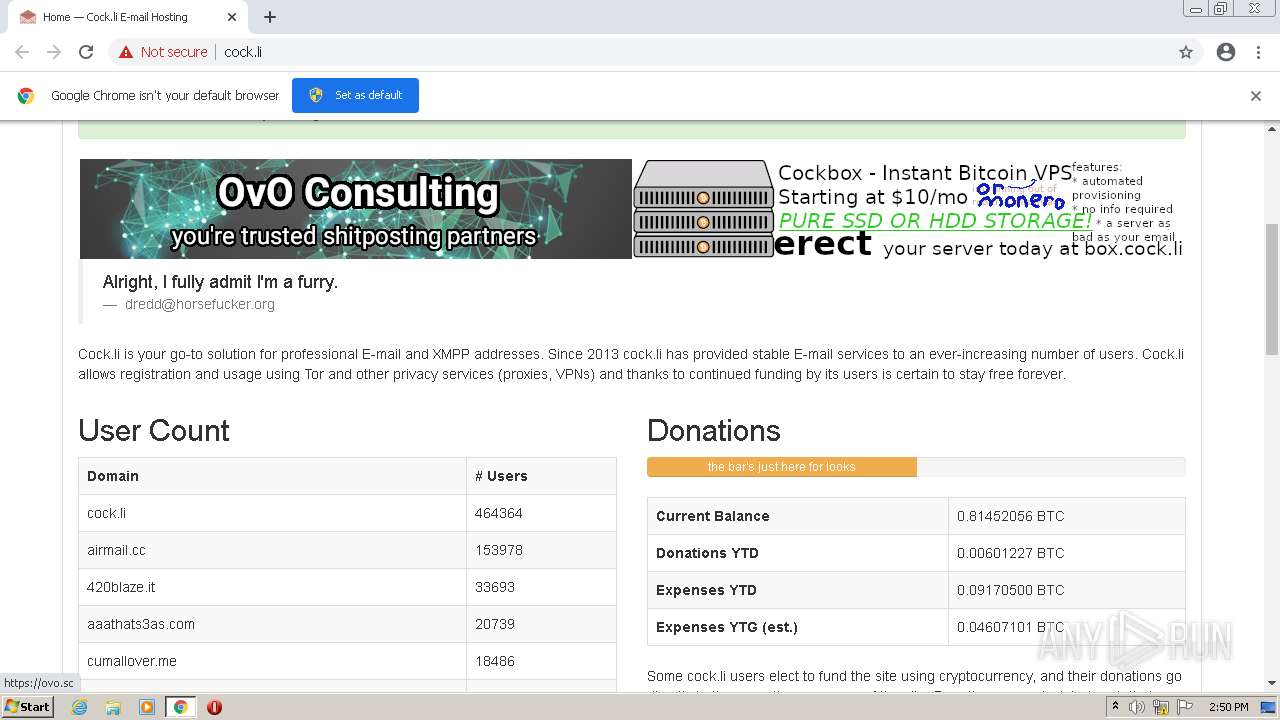Click the scrollbar up arrow
This screenshot has height=720, width=1280.
1272,129
